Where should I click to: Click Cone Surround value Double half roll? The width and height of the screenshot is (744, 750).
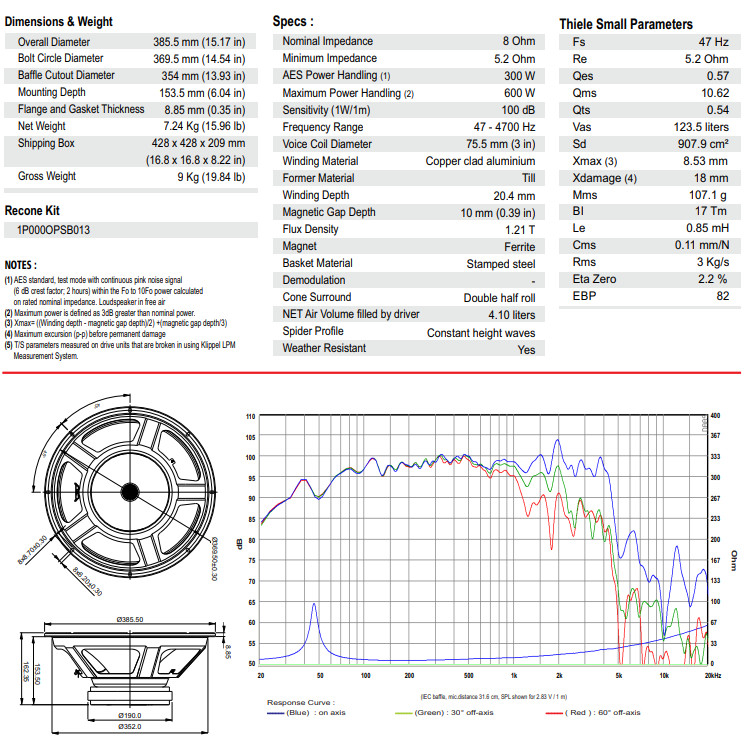point(500,298)
